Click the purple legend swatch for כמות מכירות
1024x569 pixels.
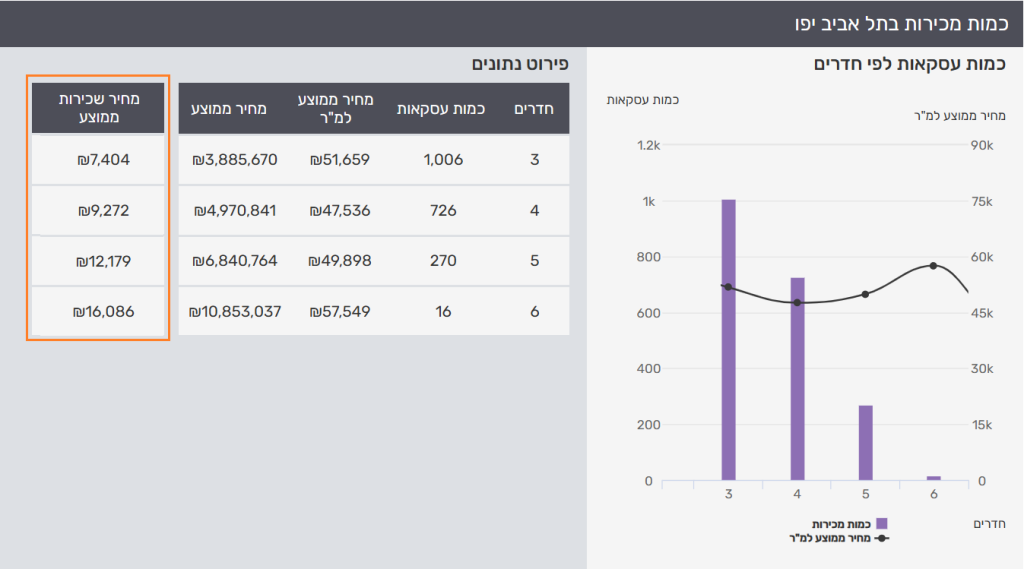(x=881, y=524)
